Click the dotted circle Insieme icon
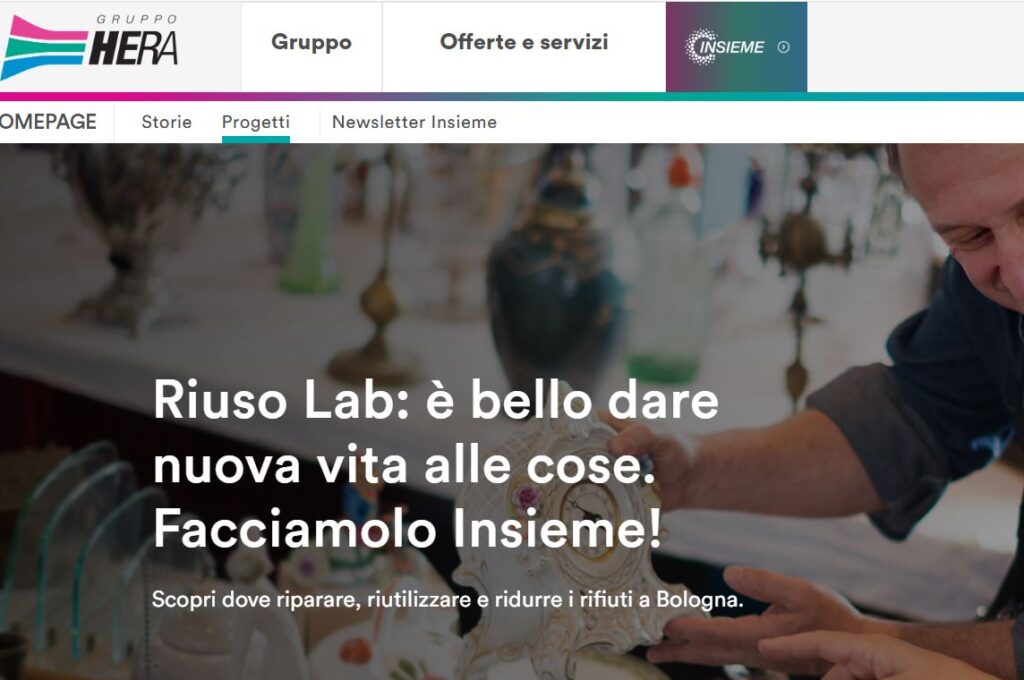Image resolution: width=1024 pixels, height=680 pixels. 700,46
